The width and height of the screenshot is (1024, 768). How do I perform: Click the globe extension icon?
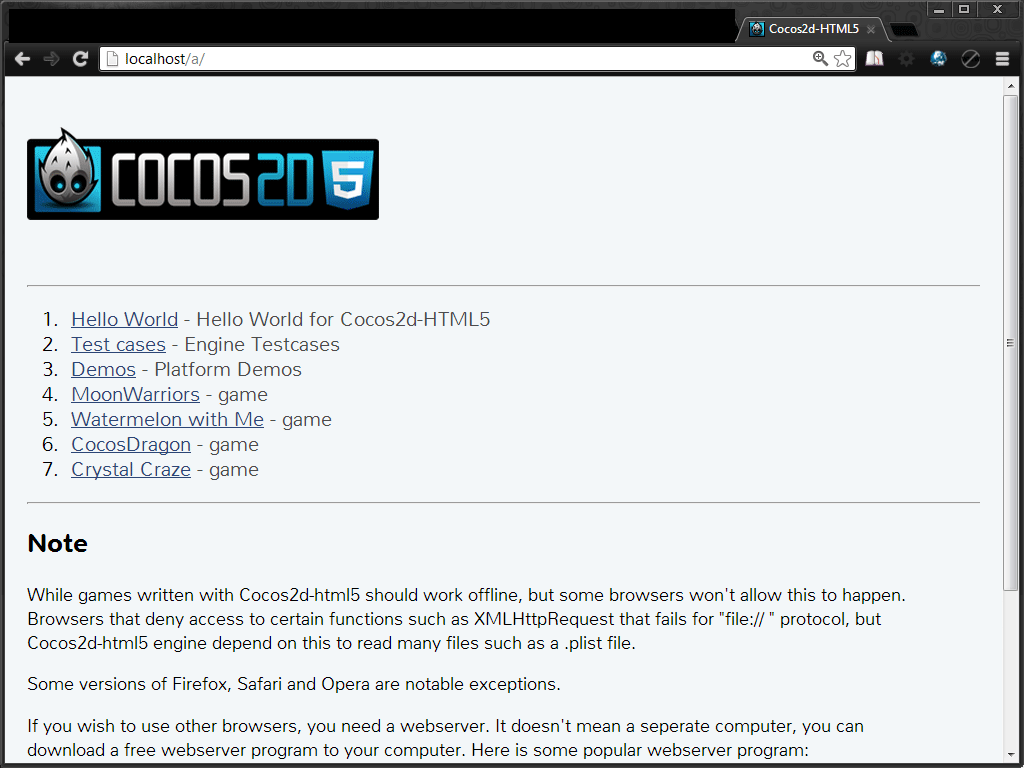point(938,59)
